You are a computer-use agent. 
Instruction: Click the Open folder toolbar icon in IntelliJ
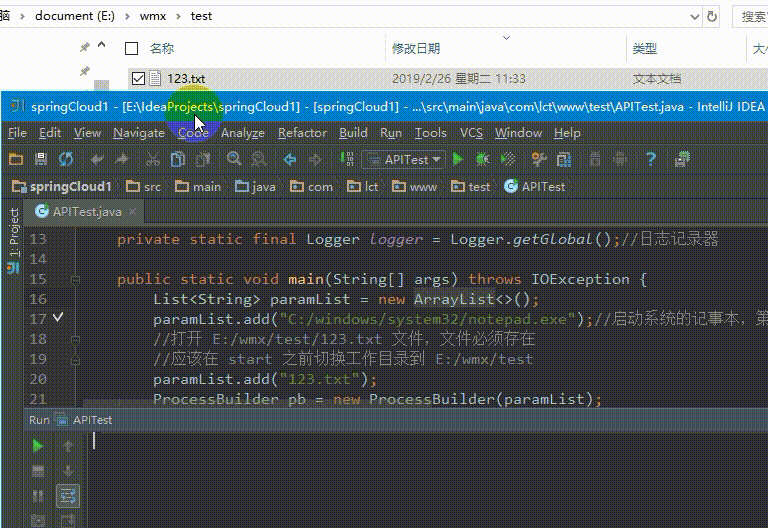tap(16, 159)
